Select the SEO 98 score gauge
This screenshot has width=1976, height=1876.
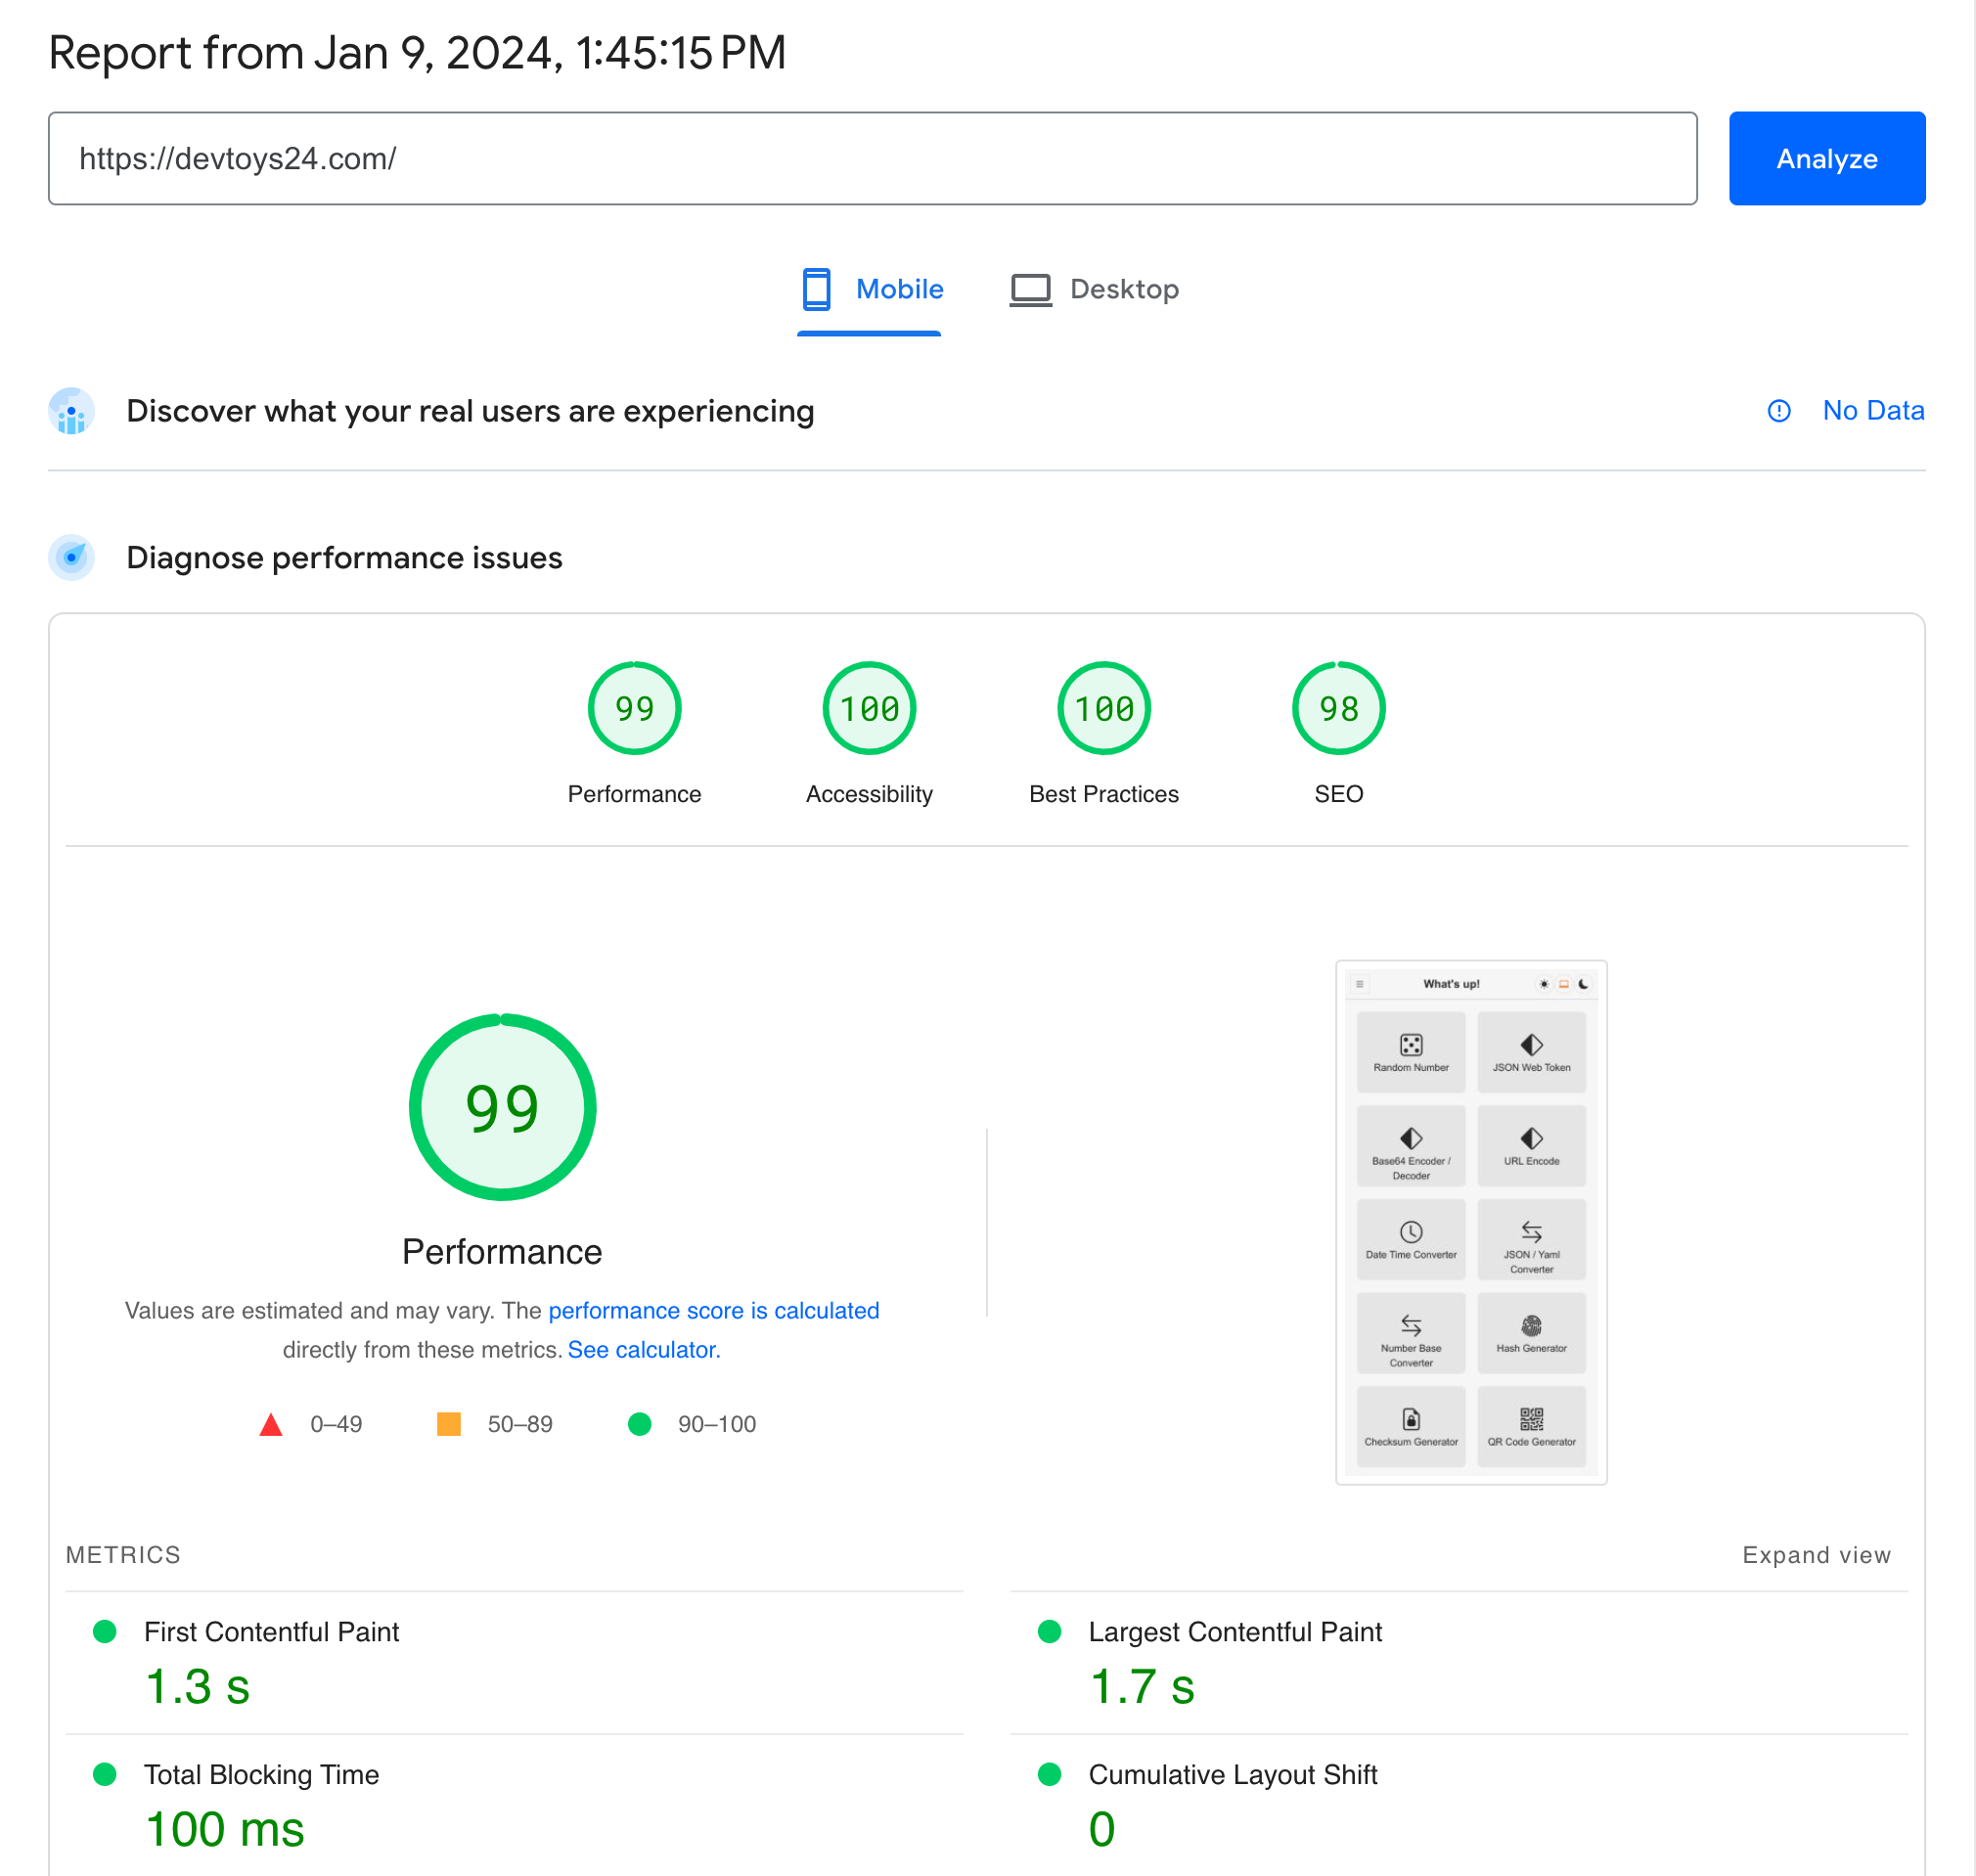click(x=1338, y=709)
